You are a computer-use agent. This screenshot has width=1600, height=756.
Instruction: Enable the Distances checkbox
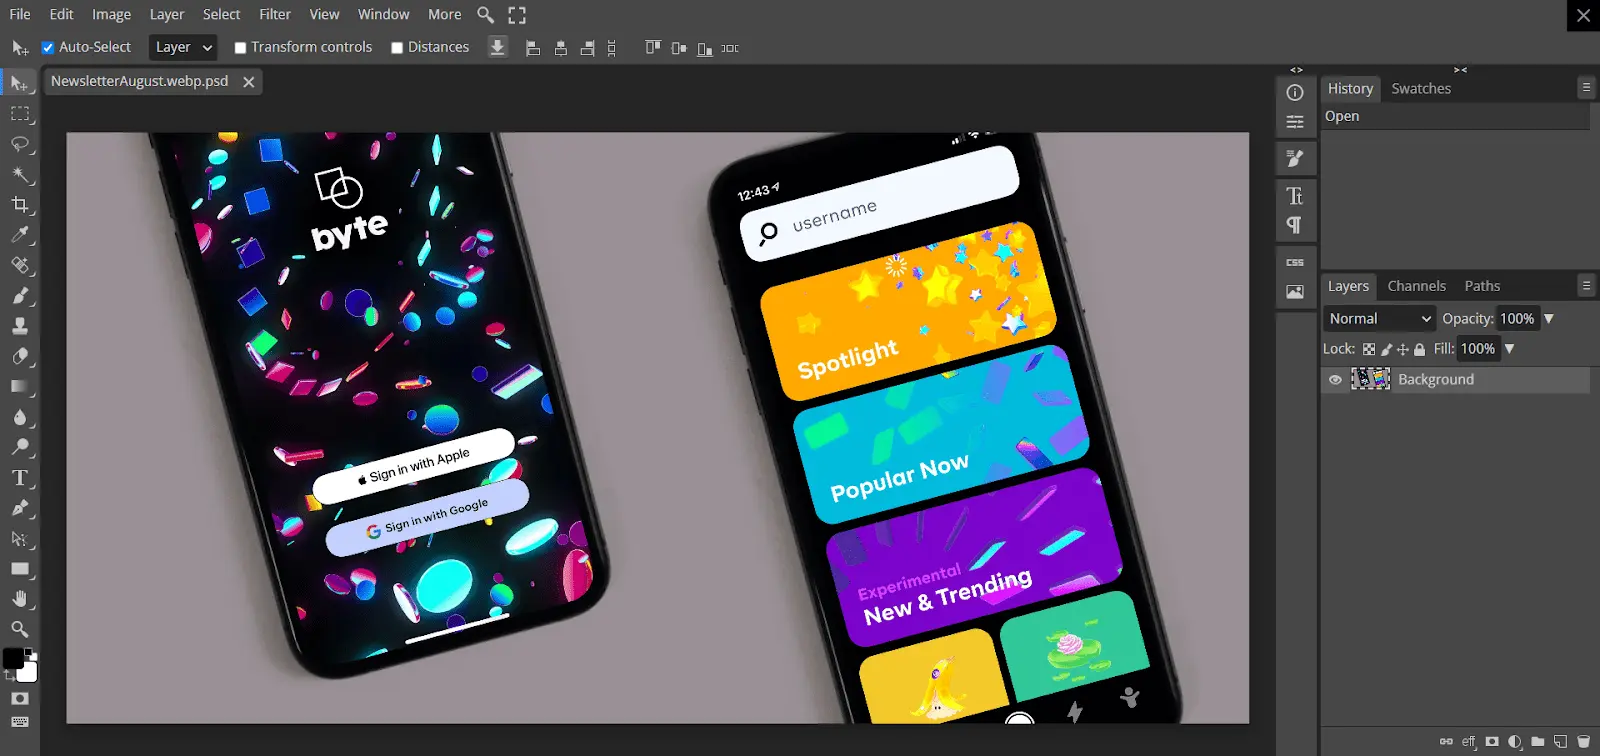pos(397,47)
